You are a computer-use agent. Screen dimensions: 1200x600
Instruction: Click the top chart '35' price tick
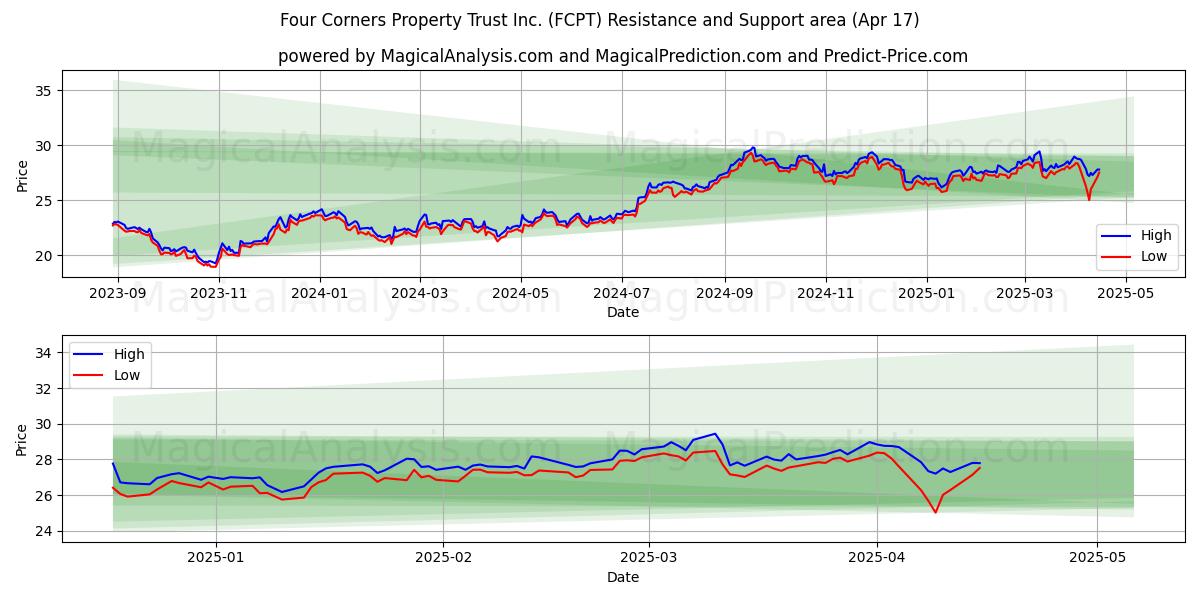(x=44, y=91)
